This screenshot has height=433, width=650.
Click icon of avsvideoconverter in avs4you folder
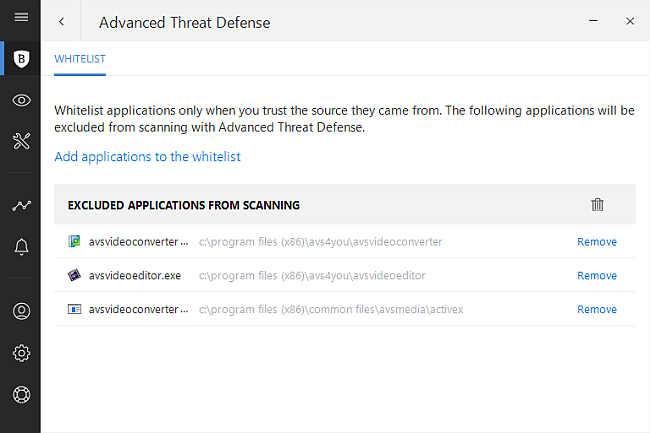[74, 241]
